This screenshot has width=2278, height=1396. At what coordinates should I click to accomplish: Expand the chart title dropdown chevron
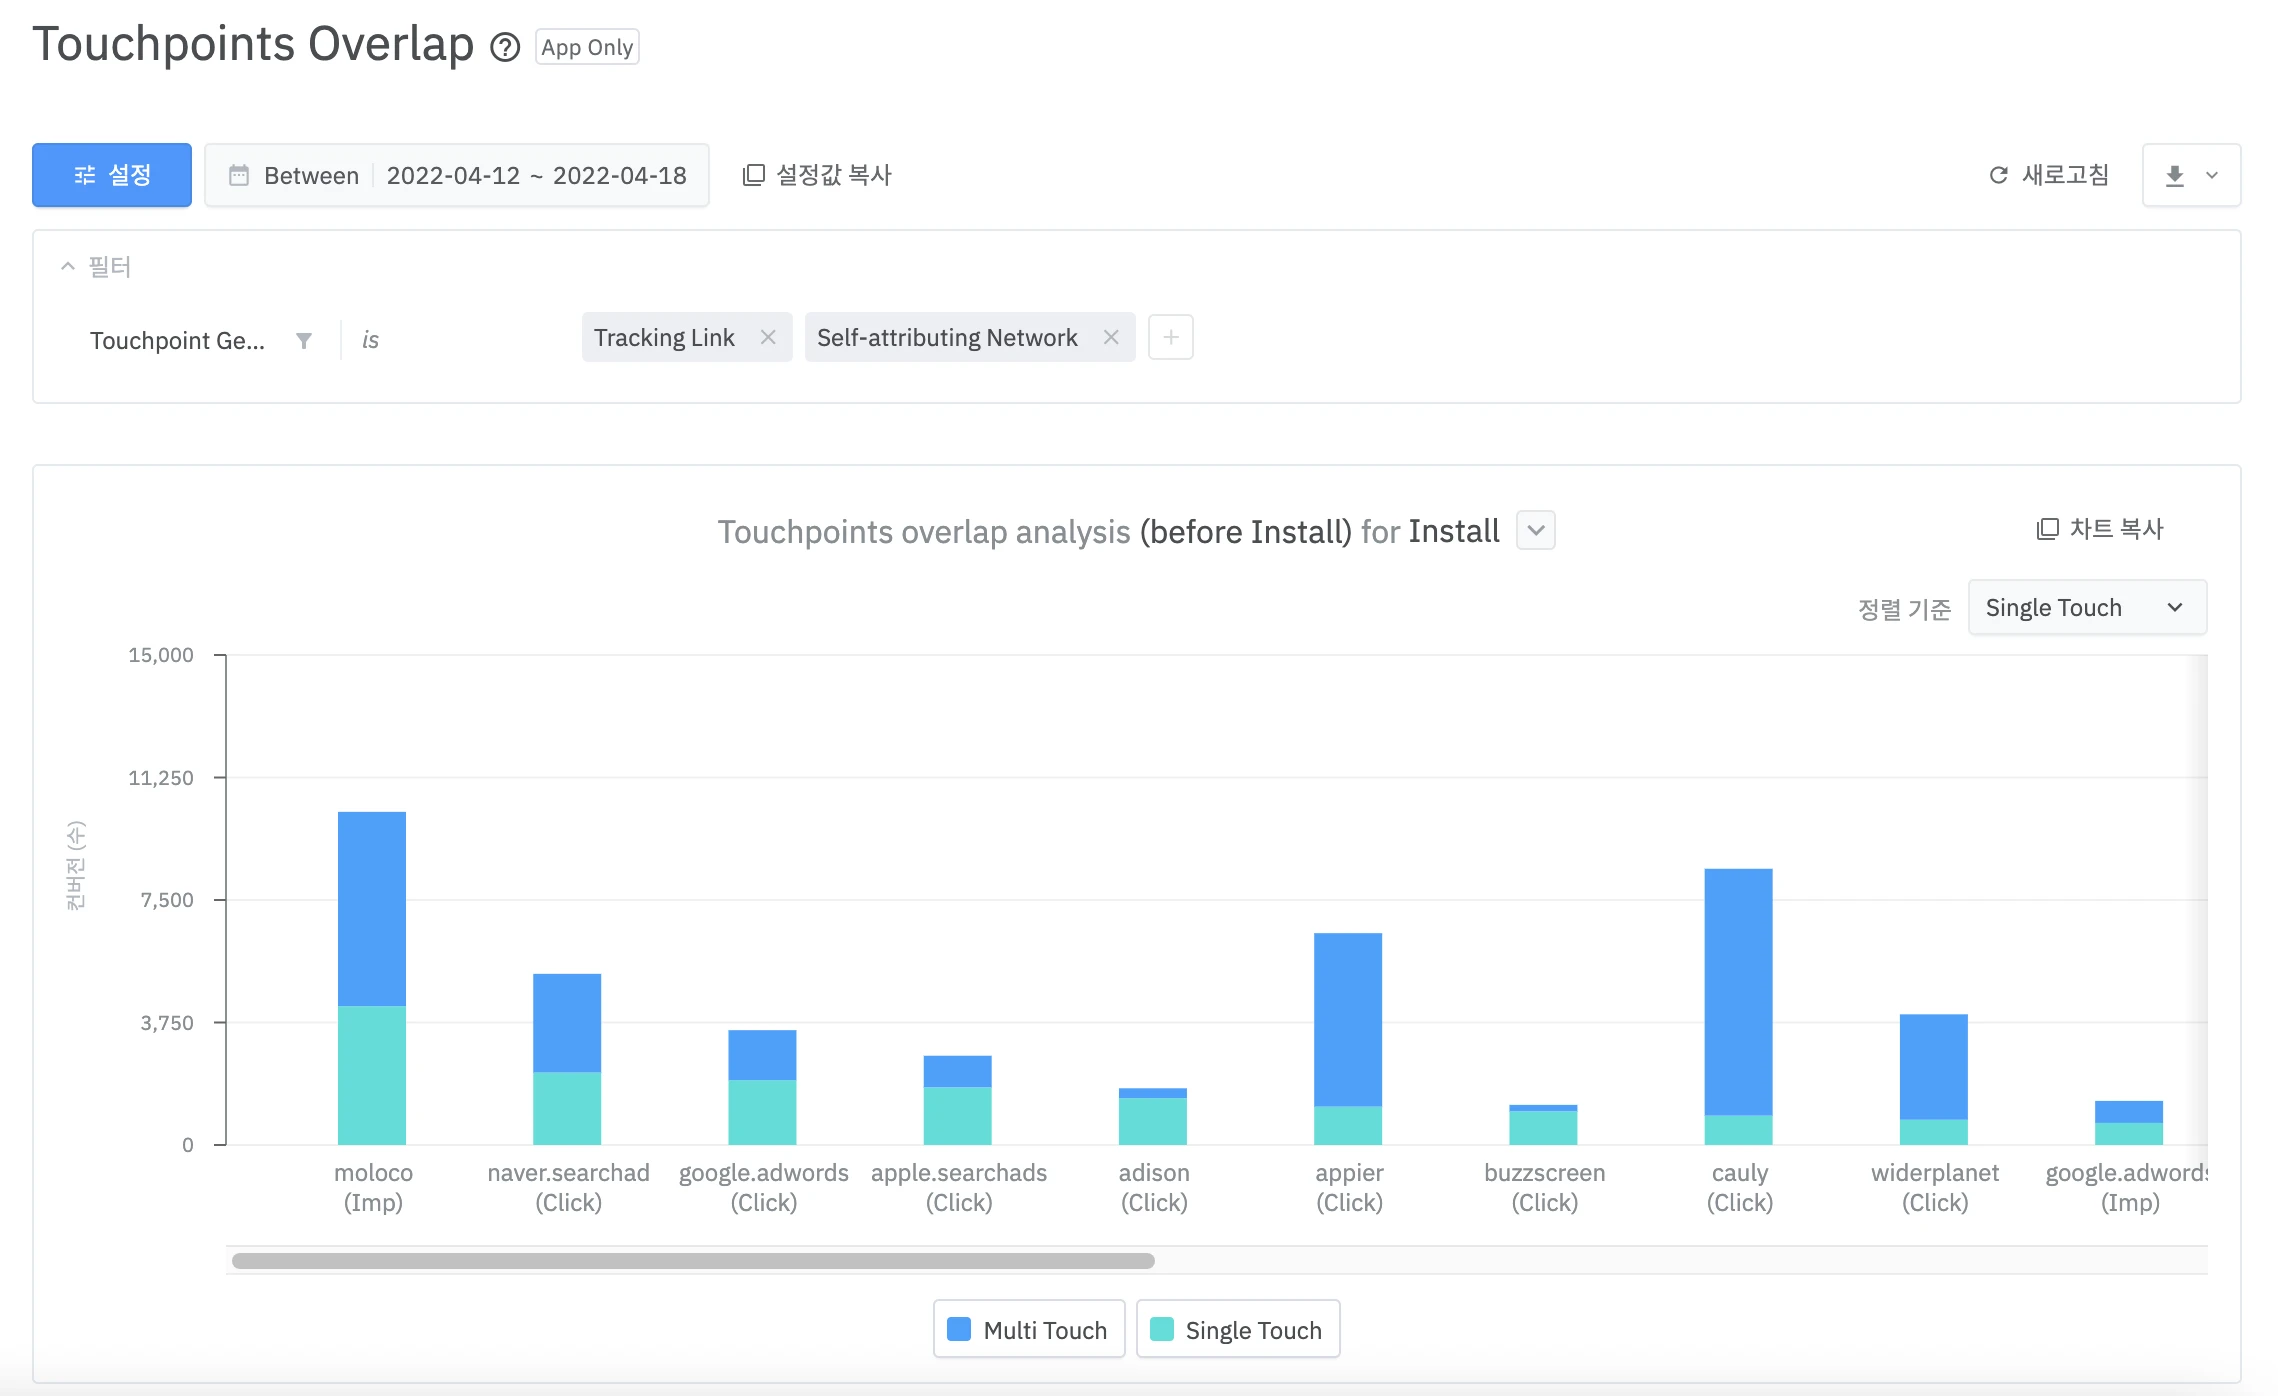pyautogui.click(x=1535, y=530)
